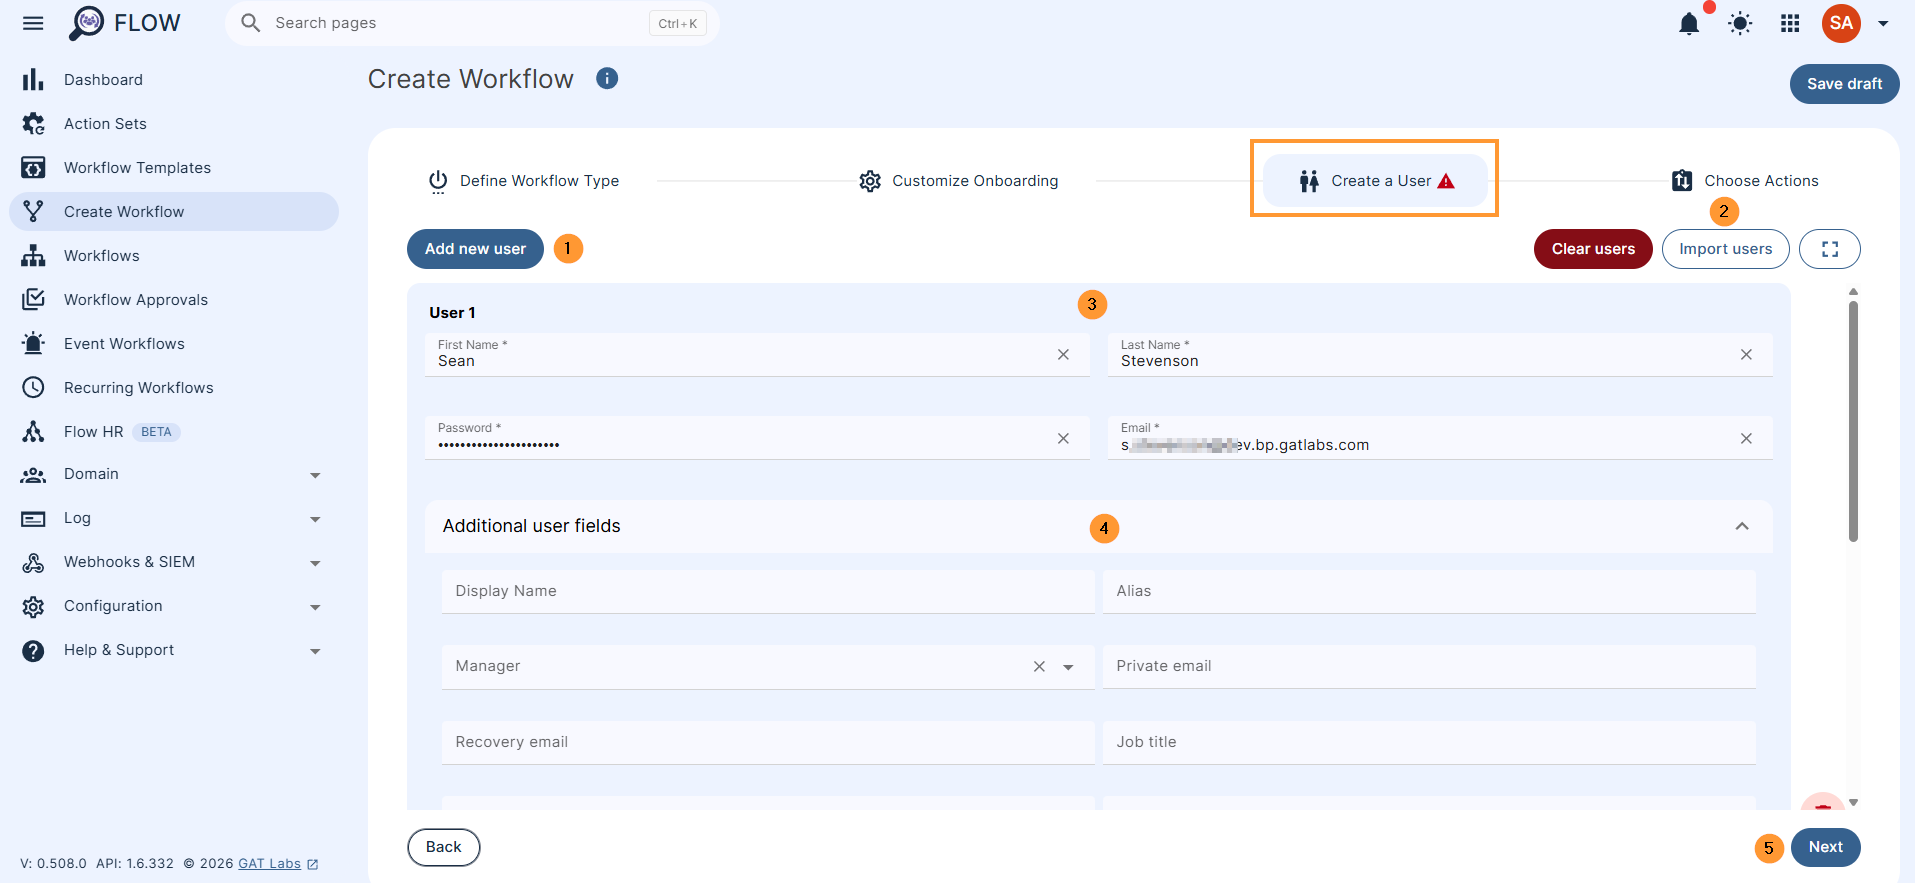
Task: Click the hamburger menu icon
Action: pyautogui.click(x=33, y=23)
